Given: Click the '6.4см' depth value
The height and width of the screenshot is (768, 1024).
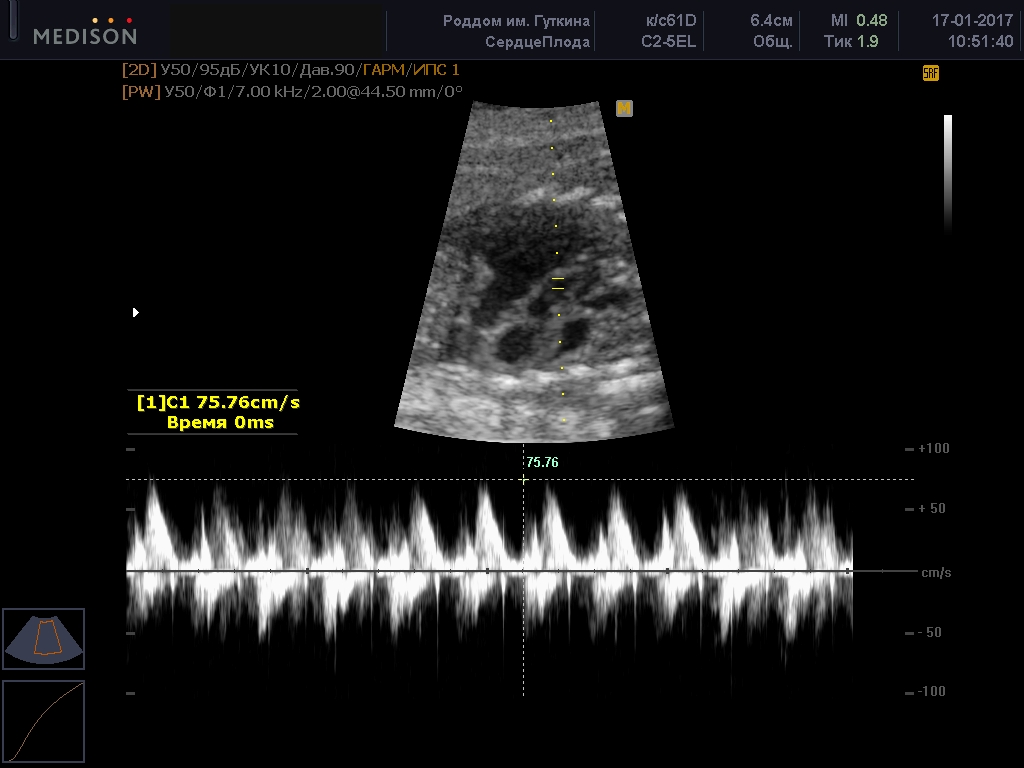Looking at the screenshot, I should tap(771, 21).
